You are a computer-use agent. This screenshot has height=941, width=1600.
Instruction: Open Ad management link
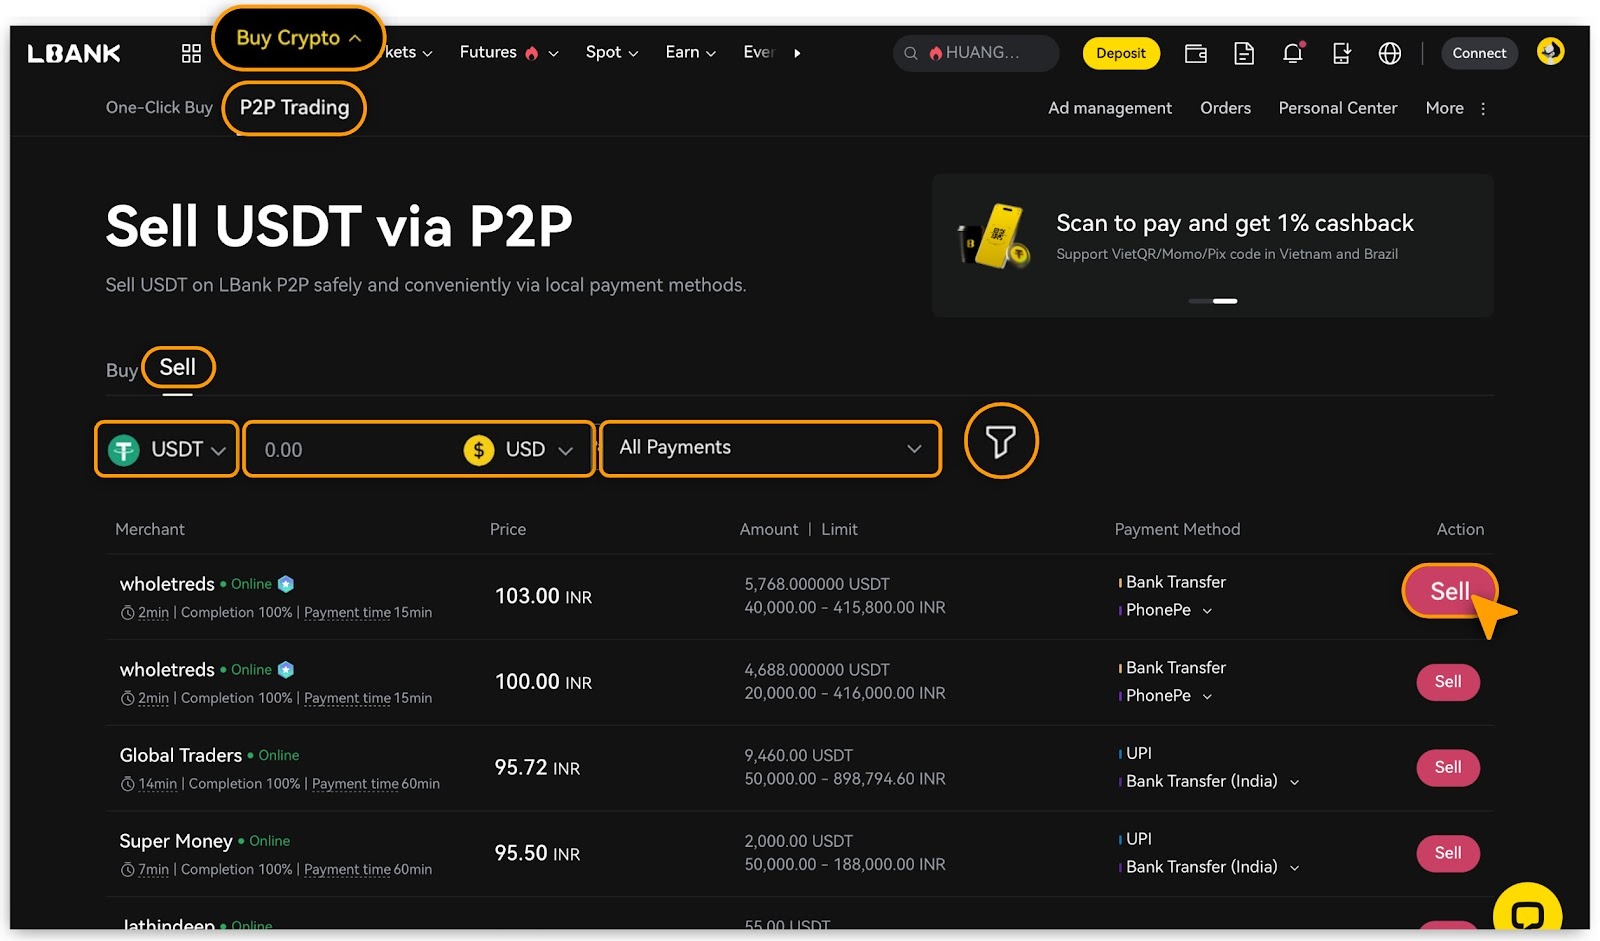[x=1109, y=108]
